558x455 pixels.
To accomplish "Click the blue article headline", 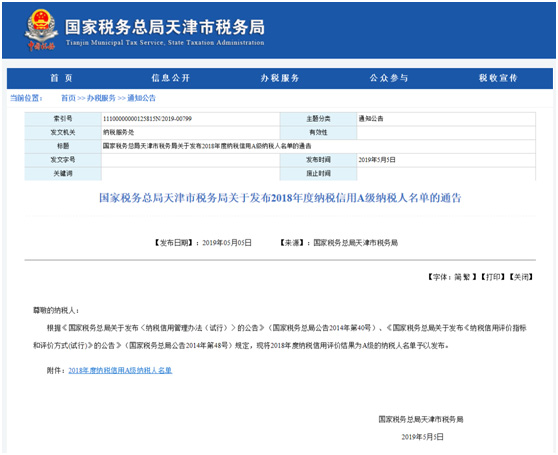I will pos(280,198).
